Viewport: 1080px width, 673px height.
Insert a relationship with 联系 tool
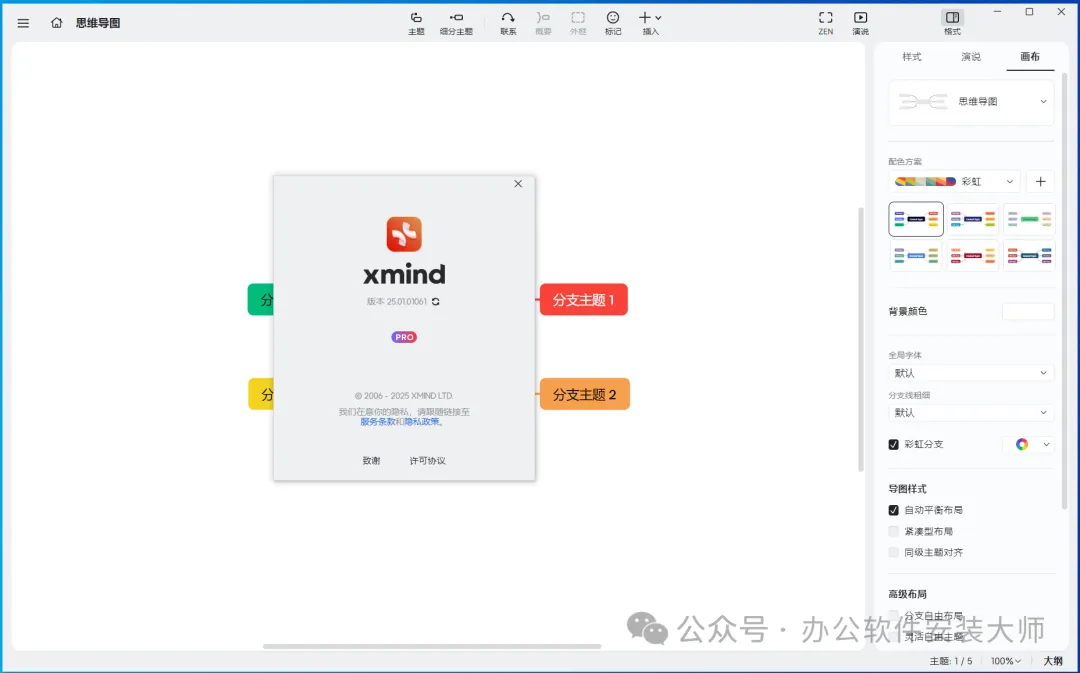click(508, 23)
